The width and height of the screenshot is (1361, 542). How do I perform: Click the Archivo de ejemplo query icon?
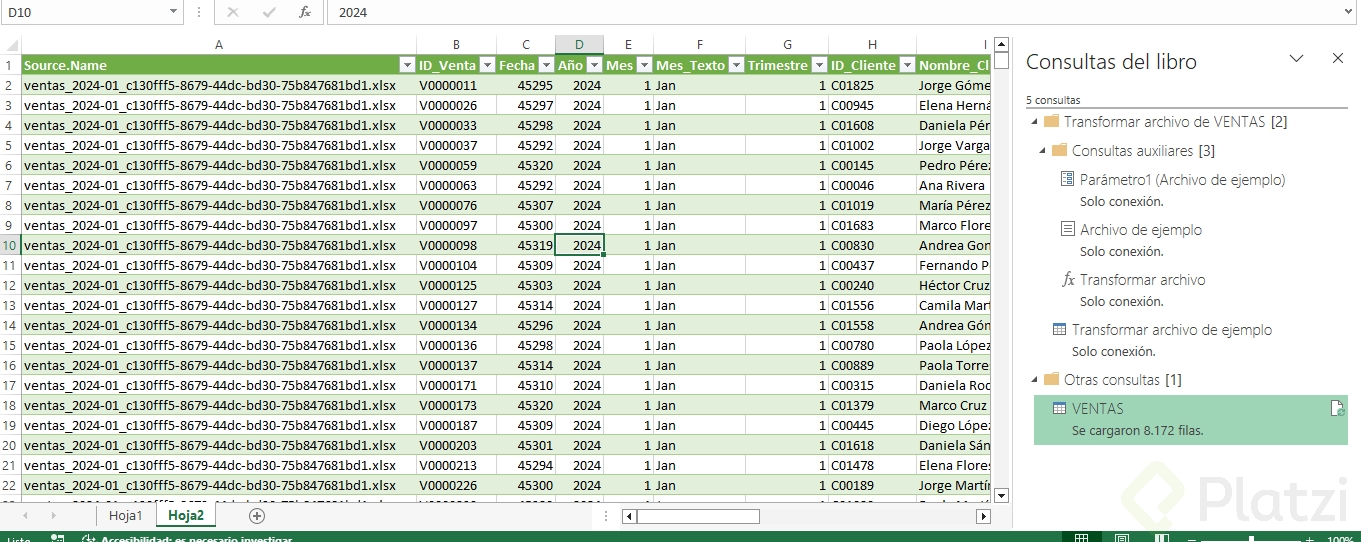click(x=1067, y=229)
